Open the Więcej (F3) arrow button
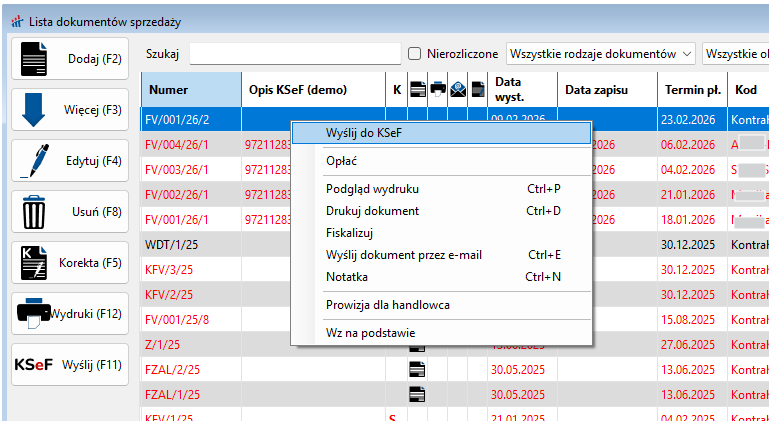776x428 pixels. [x=70, y=109]
